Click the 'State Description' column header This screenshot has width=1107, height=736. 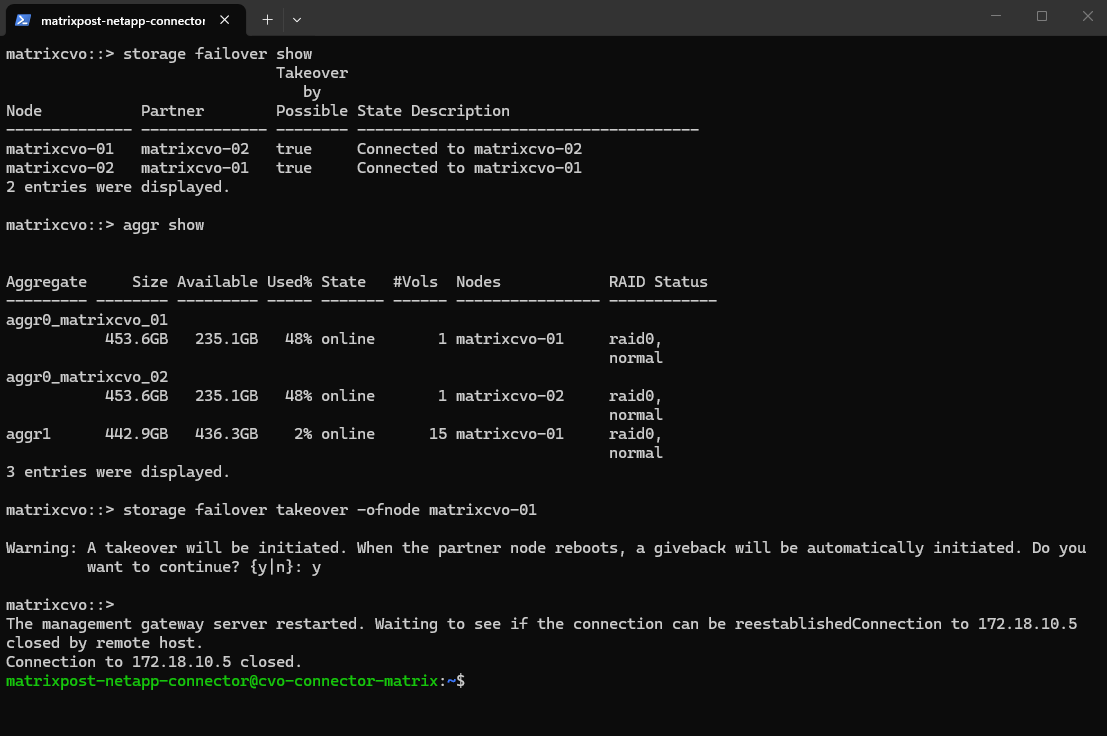433,111
